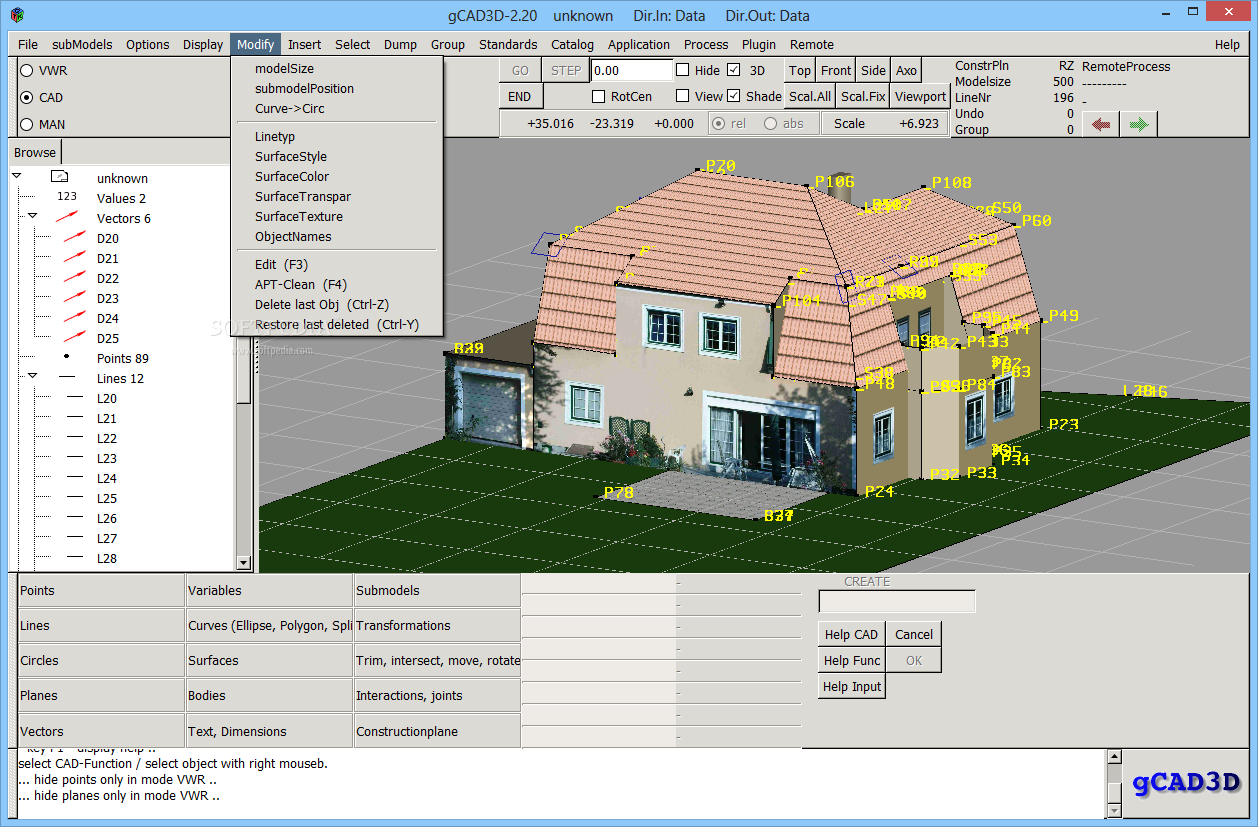Viewport: 1258px width, 827px height.
Task: Click the Viewport button
Action: point(920,97)
